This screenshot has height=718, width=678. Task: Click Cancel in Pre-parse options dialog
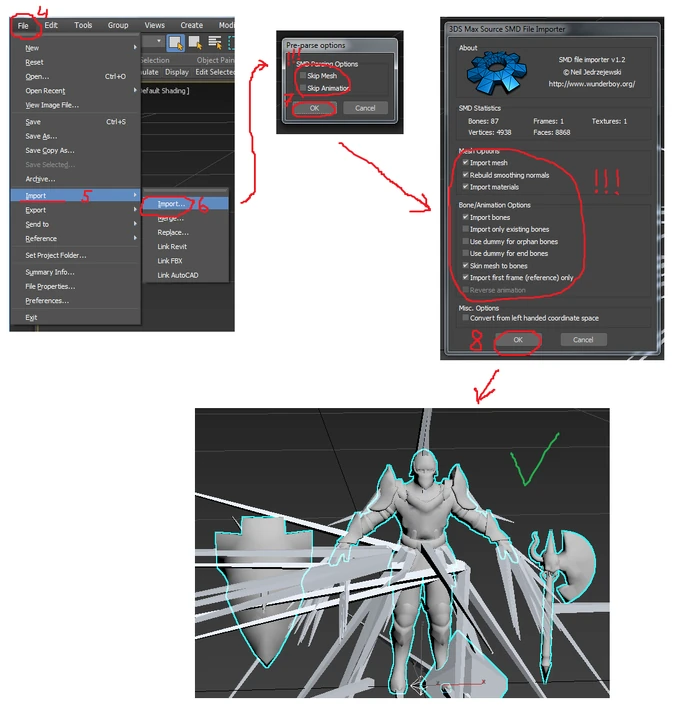coord(365,108)
